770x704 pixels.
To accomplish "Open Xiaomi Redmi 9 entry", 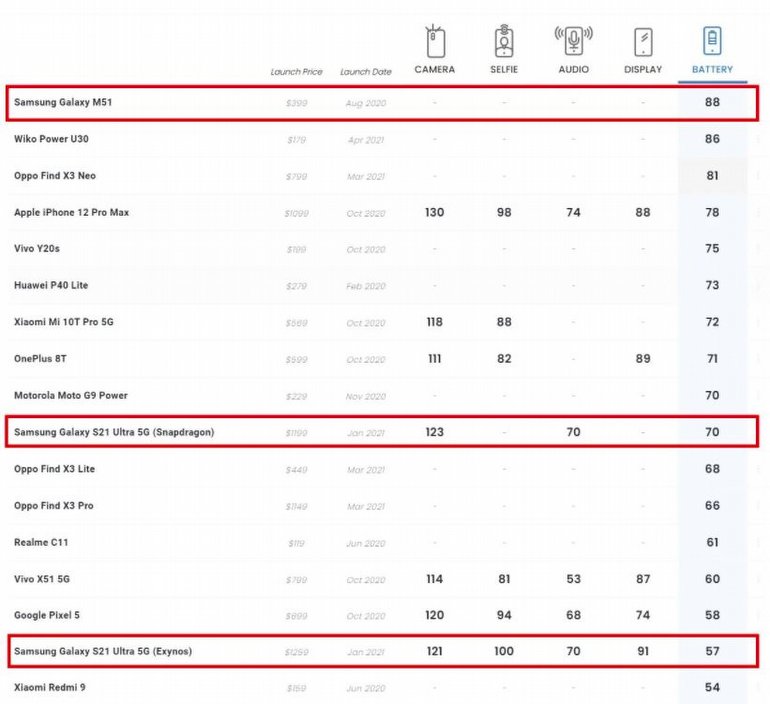I will pyautogui.click(x=50, y=687).
